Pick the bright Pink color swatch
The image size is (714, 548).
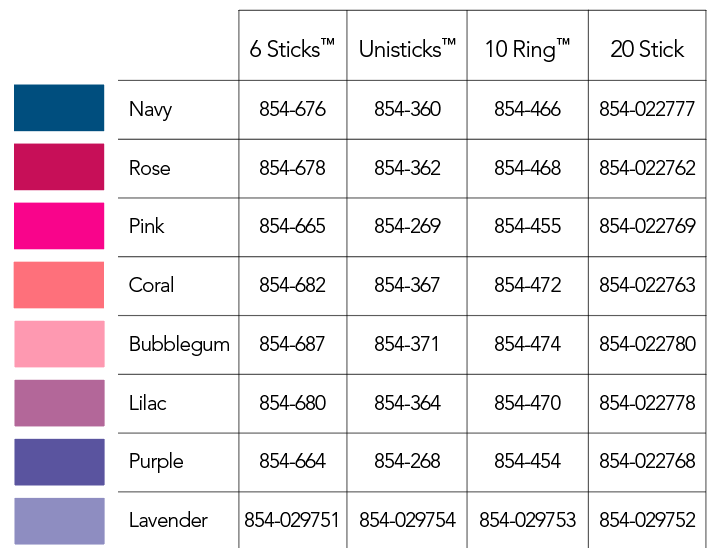click(59, 226)
